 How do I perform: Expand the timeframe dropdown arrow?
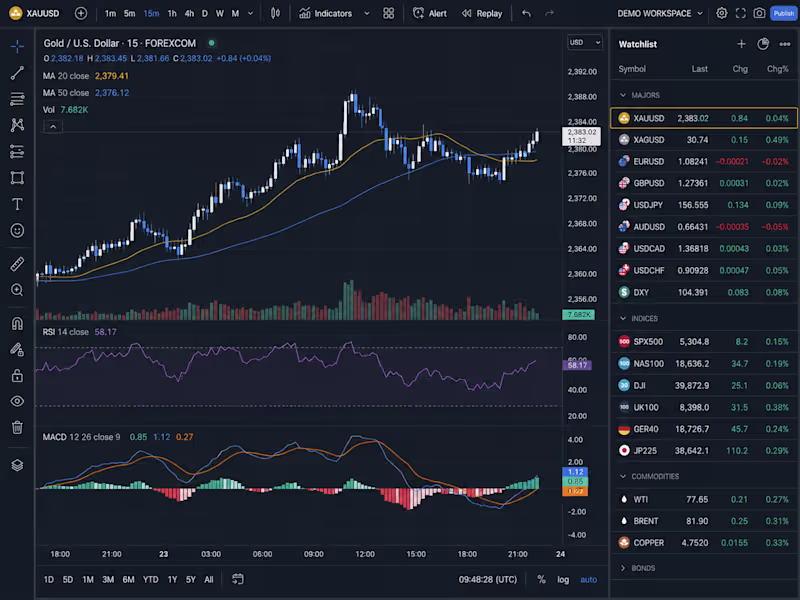tap(251, 13)
